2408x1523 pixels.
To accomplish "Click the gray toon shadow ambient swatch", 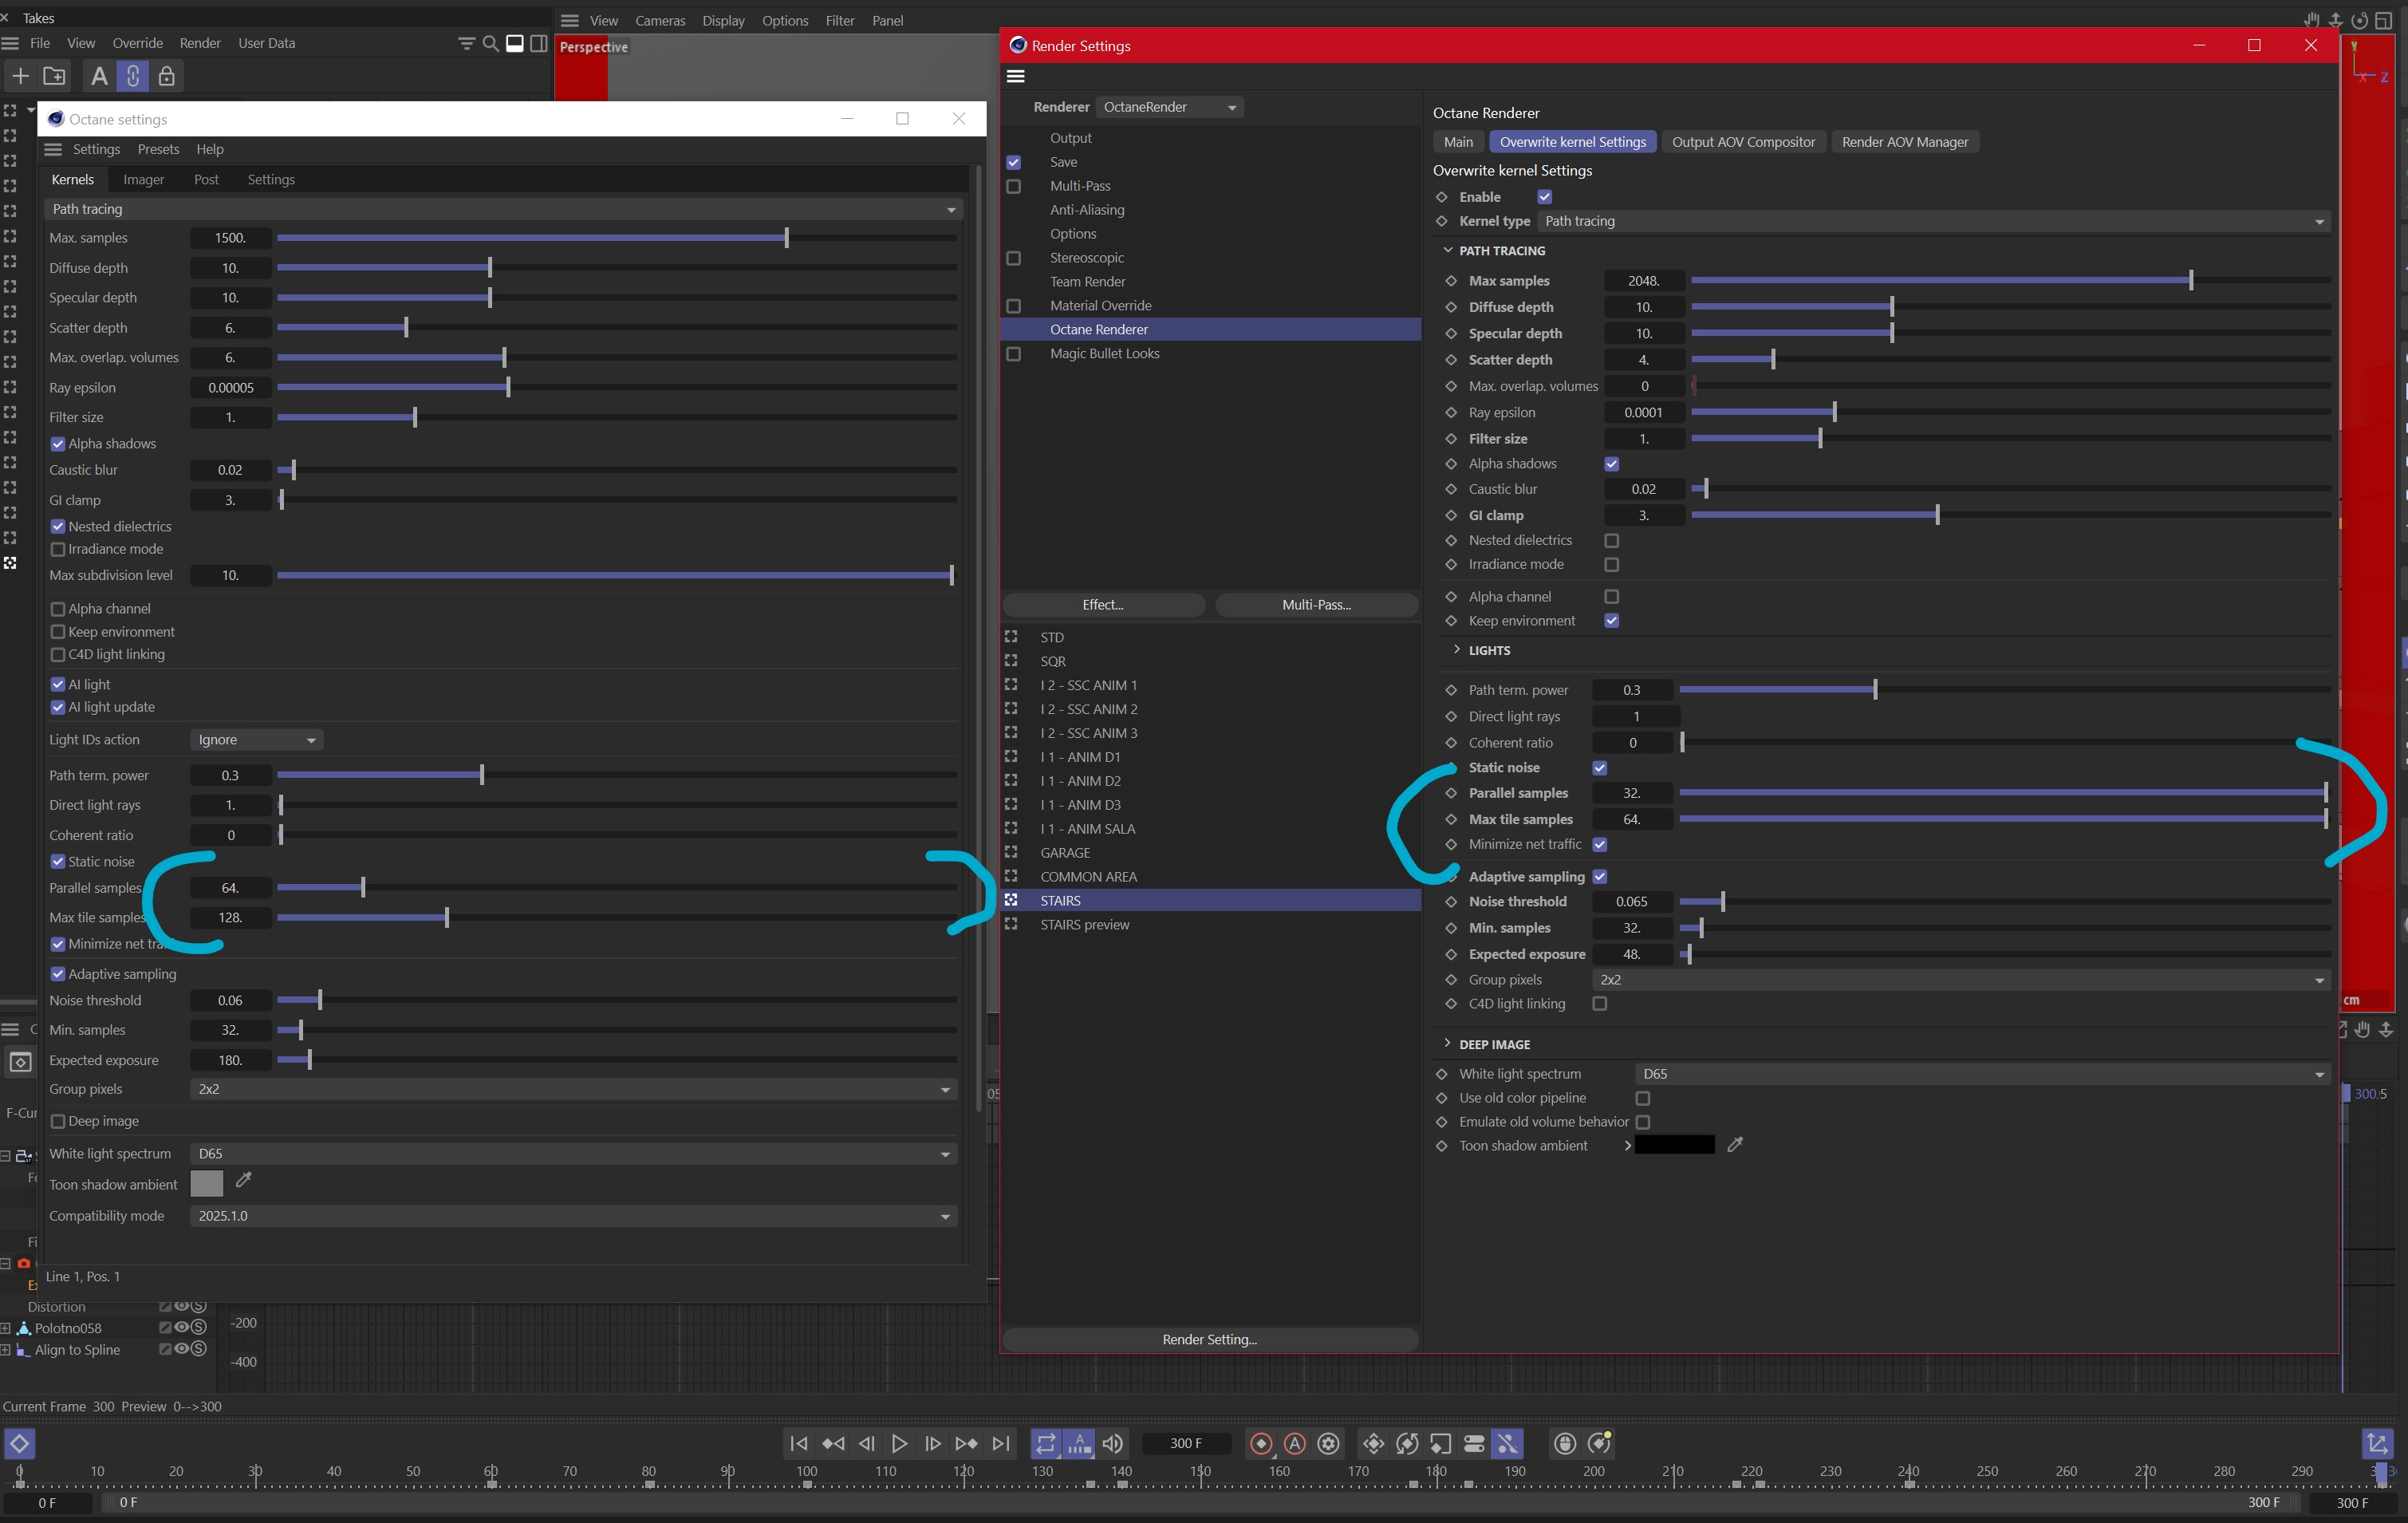I will pos(206,1184).
